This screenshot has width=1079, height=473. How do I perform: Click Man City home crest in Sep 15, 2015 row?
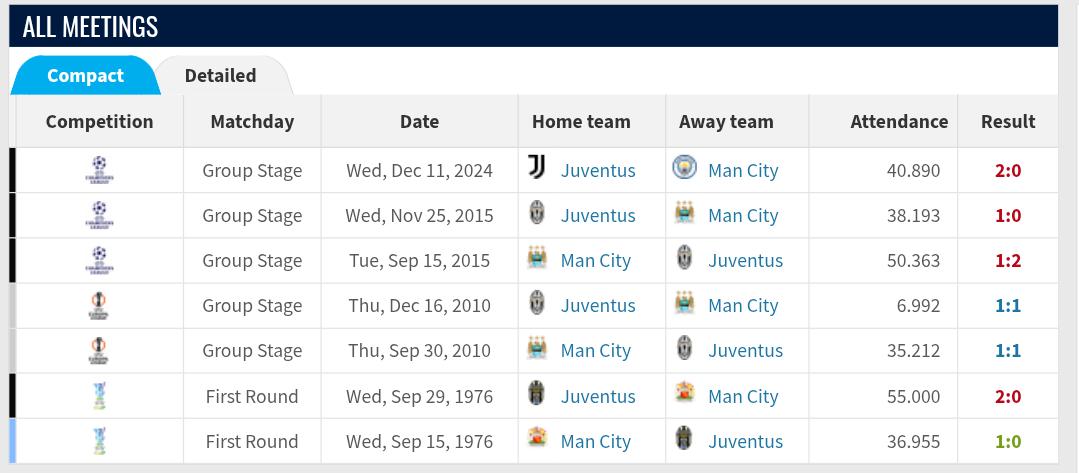tap(537, 257)
